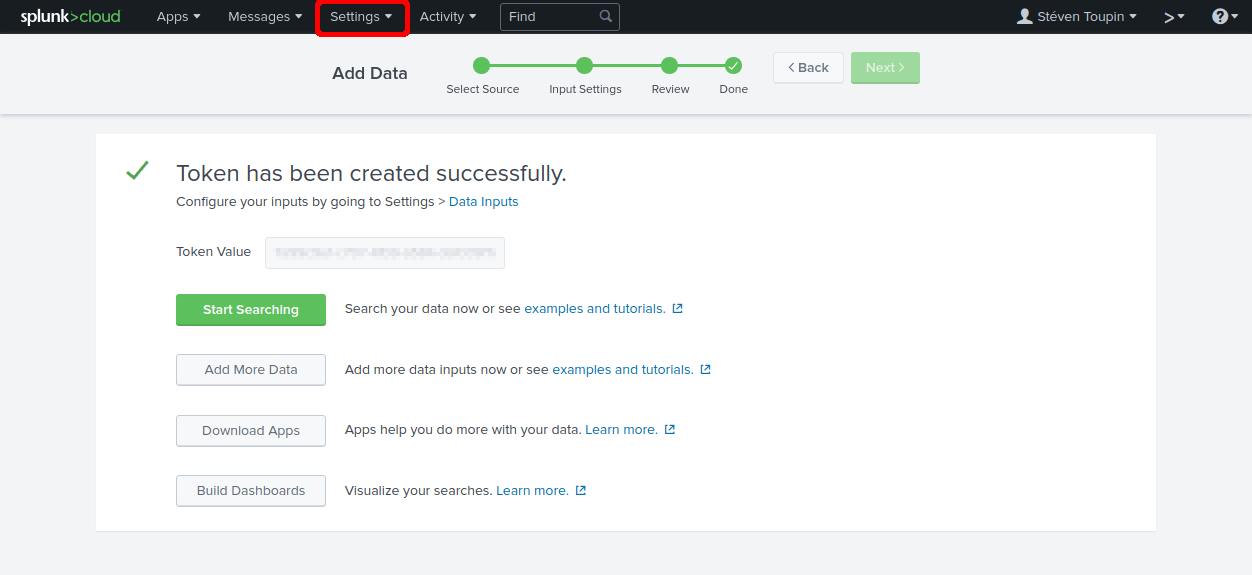Go back with the Back button
Screen dimensions: 1252x575
point(808,68)
